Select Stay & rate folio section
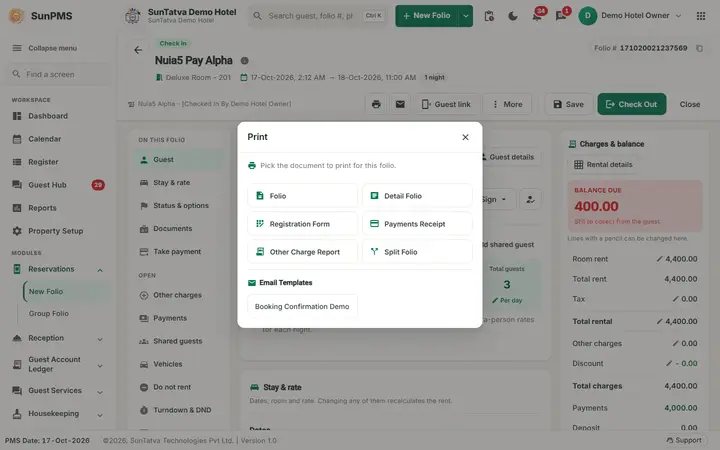 [179, 183]
